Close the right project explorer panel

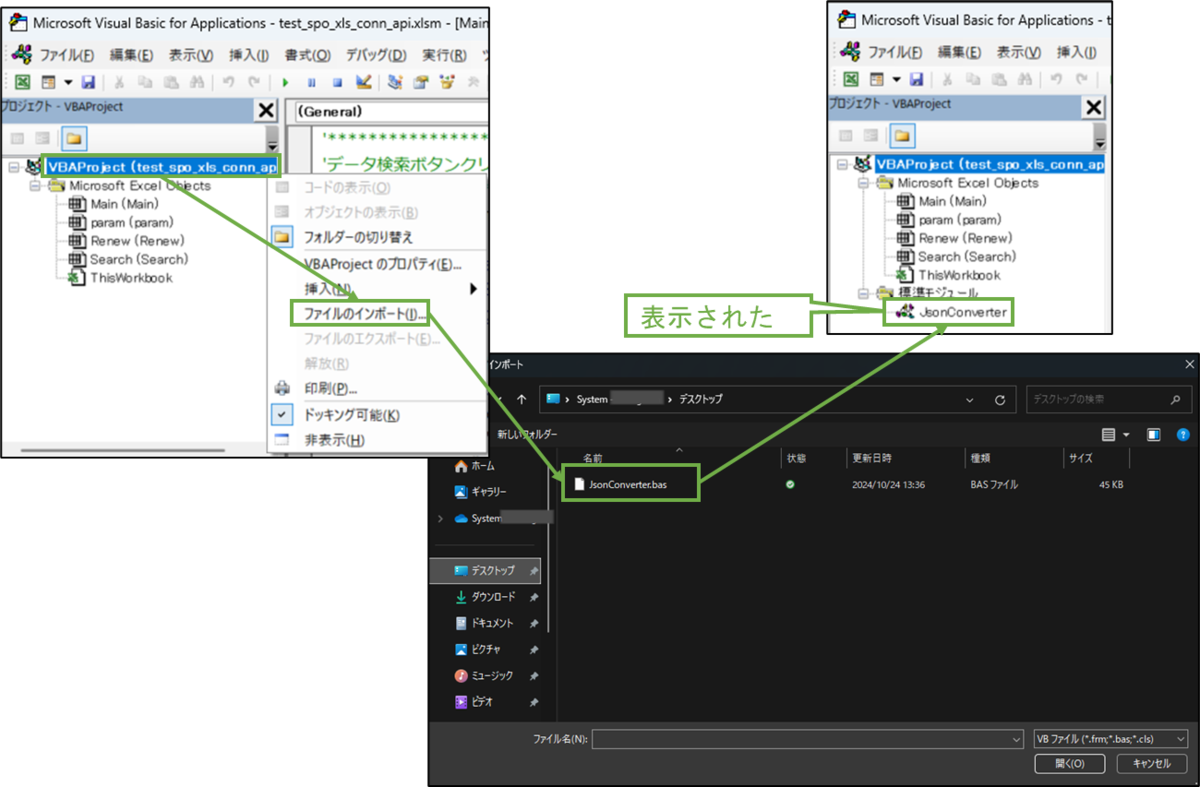(1095, 107)
